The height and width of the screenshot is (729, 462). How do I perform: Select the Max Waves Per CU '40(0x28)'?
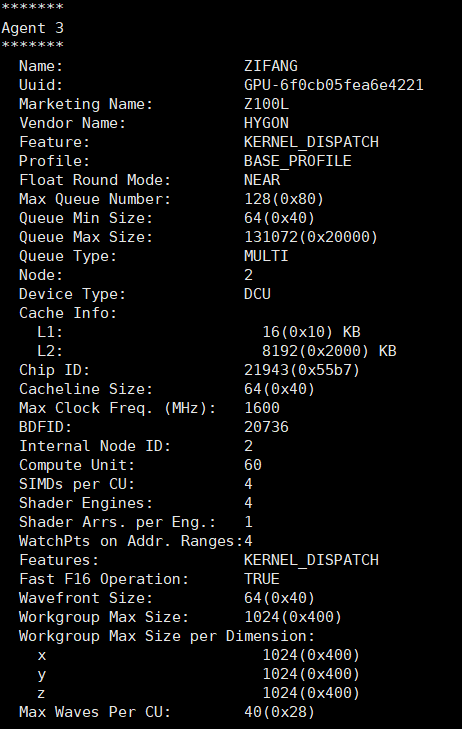pyautogui.click(x=279, y=712)
